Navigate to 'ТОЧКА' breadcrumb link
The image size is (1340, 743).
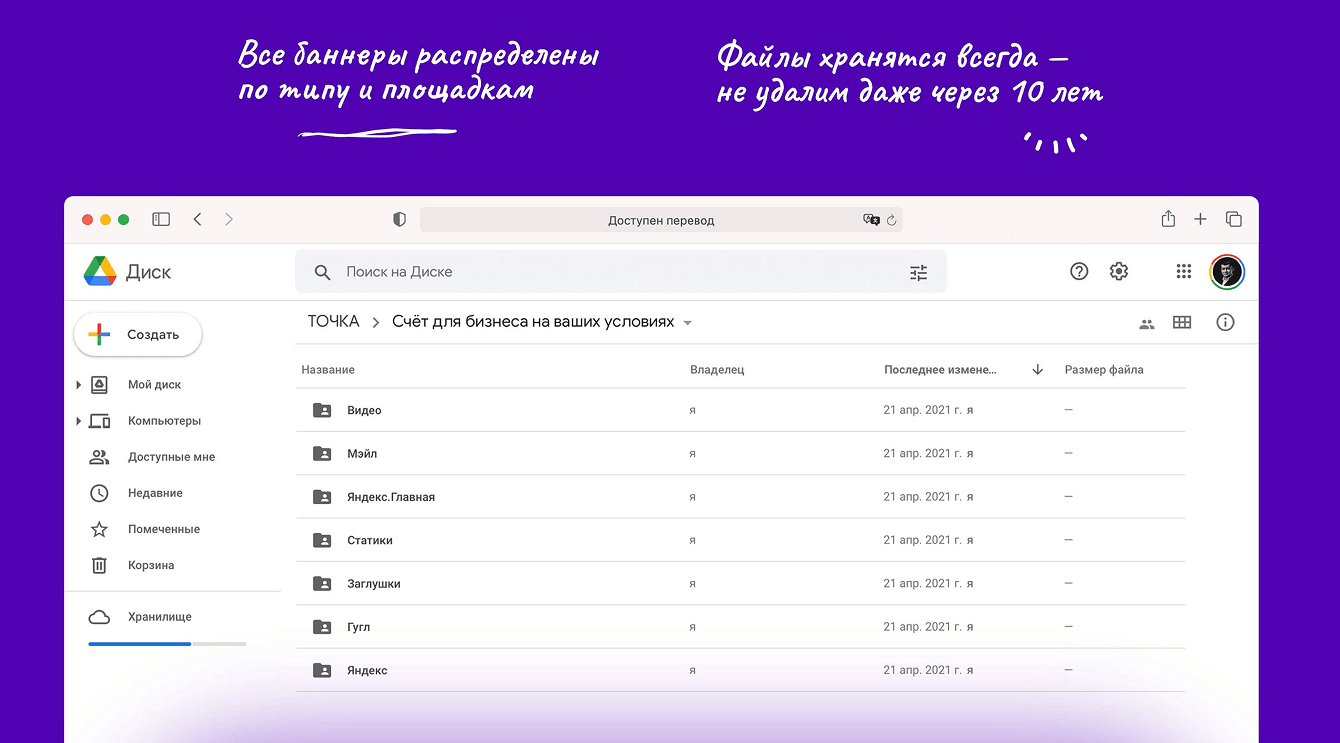tap(333, 322)
